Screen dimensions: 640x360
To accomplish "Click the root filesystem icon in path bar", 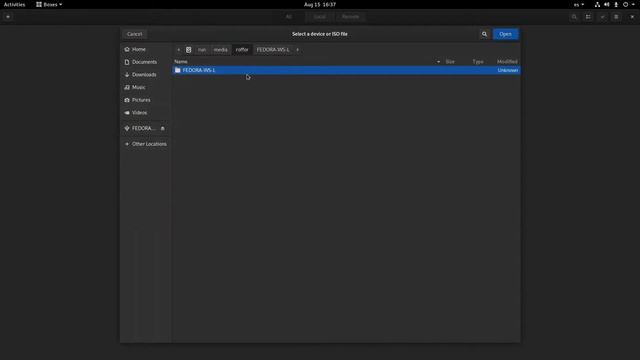I will (x=189, y=50).
